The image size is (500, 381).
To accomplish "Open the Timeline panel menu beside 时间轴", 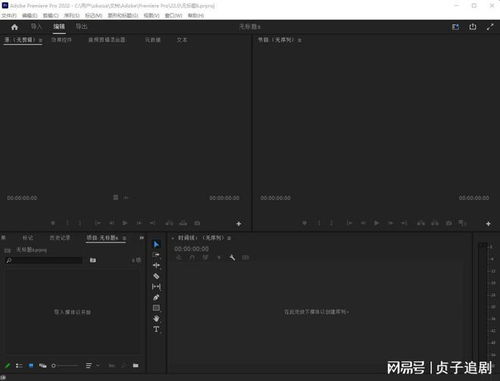I will [229, 238].
